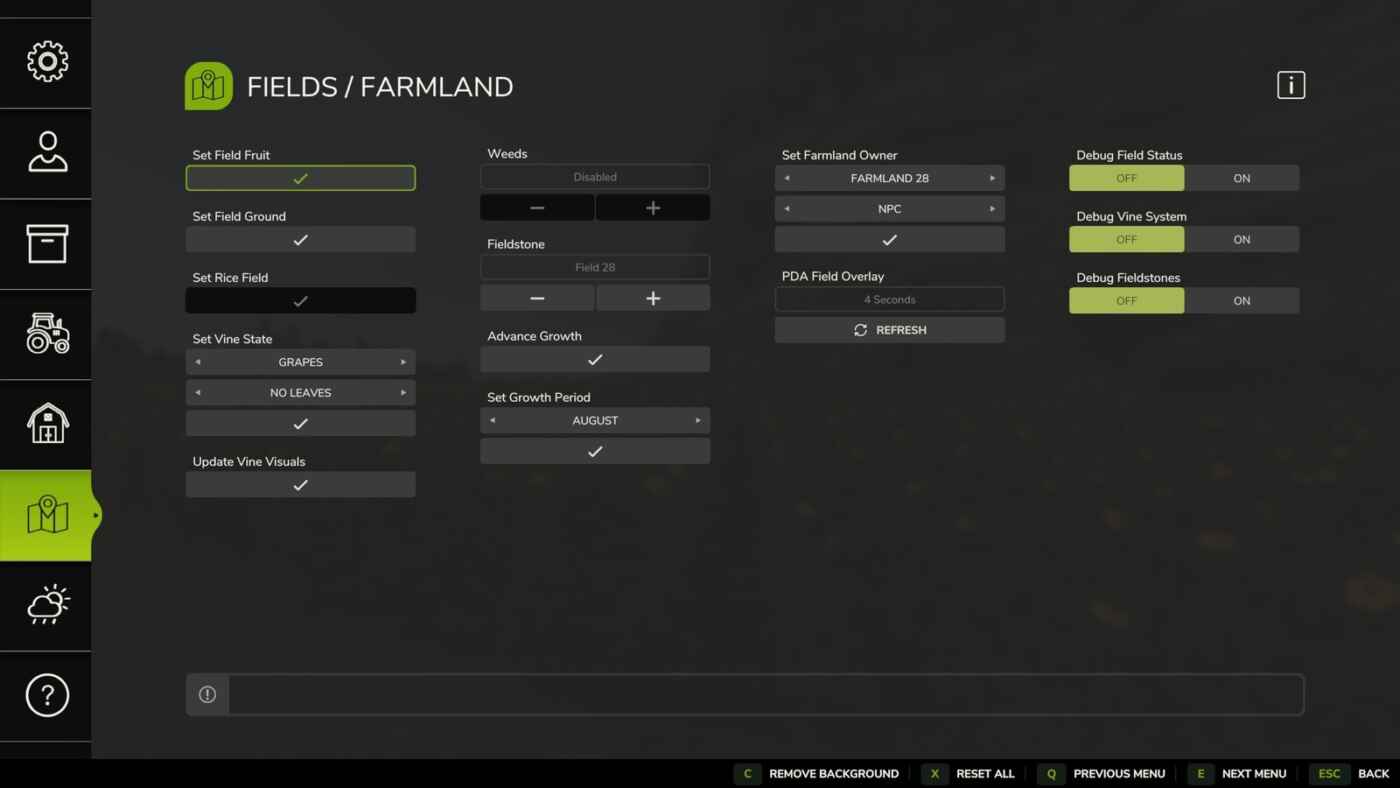Set Debug Vine System to OFF

pos(1127,240)
